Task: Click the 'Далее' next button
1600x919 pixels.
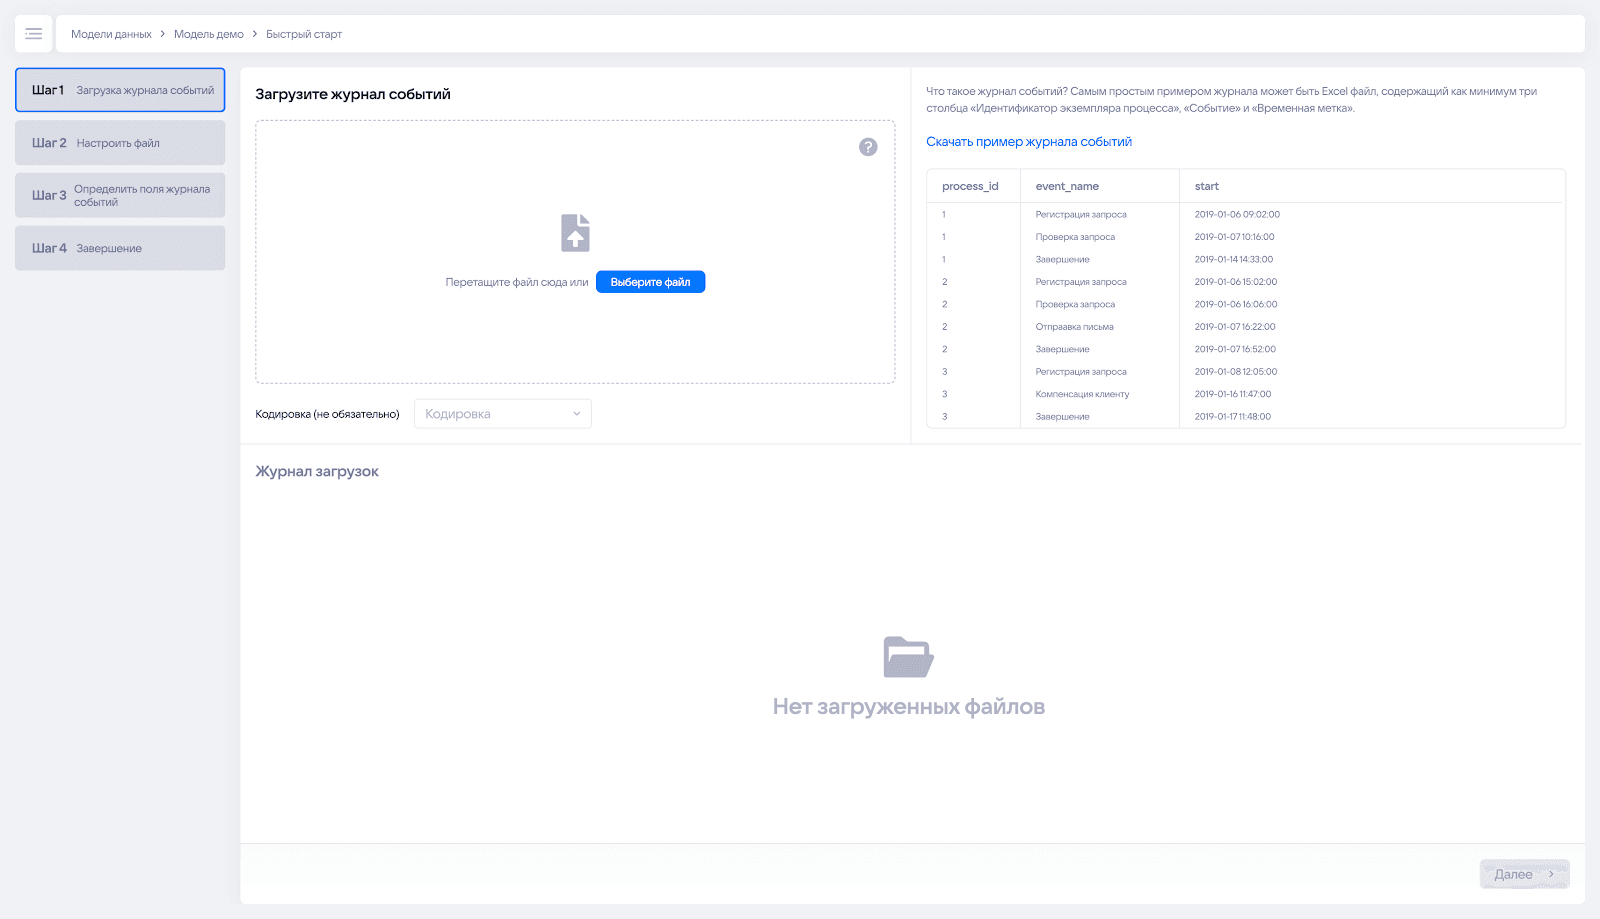Action: (1523, 874)
